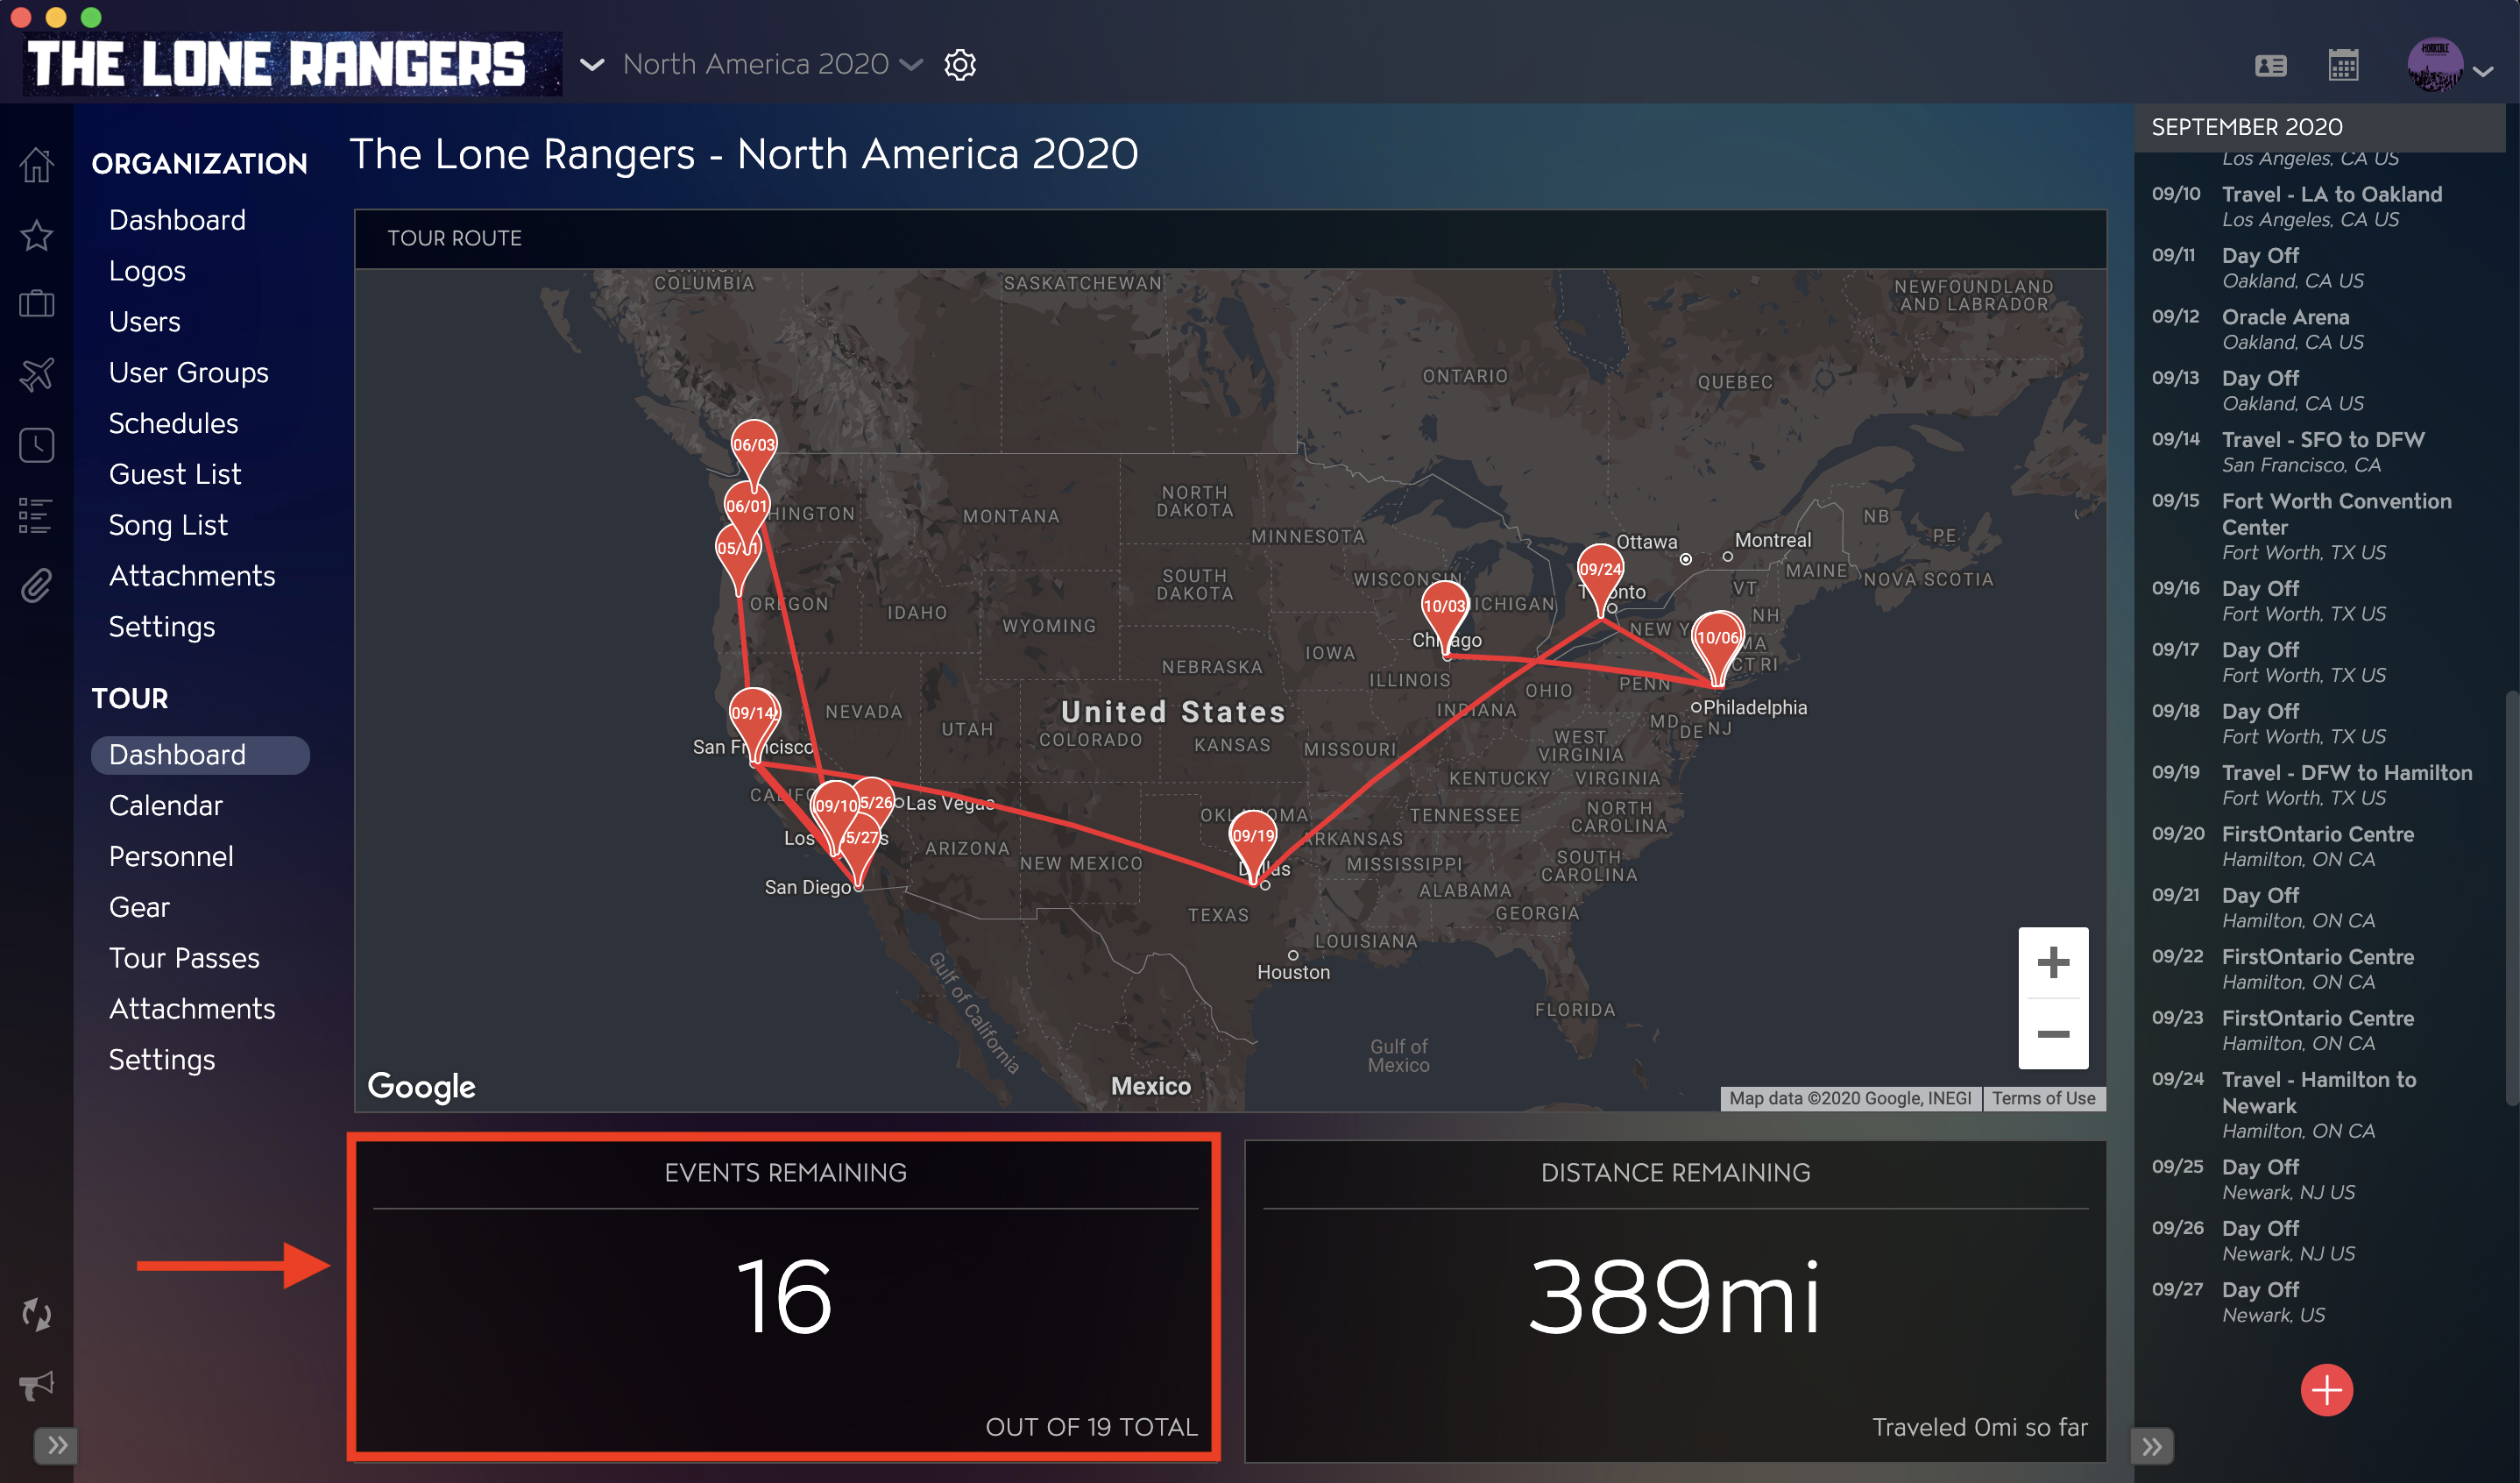The width and height of the screenshot is (2520, 1483).
Task: Open User Groups menu item
Action: tap(188, 373)
